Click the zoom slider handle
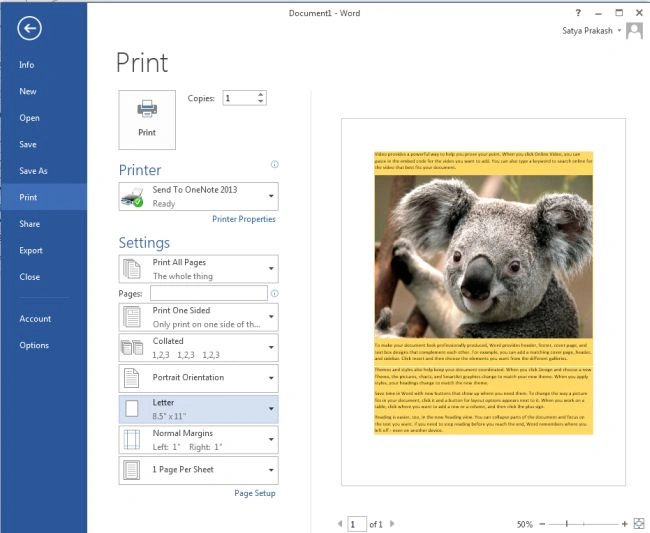Image resolution: width=650 pixels, height=533 pixels. click(x=567, y=524)
